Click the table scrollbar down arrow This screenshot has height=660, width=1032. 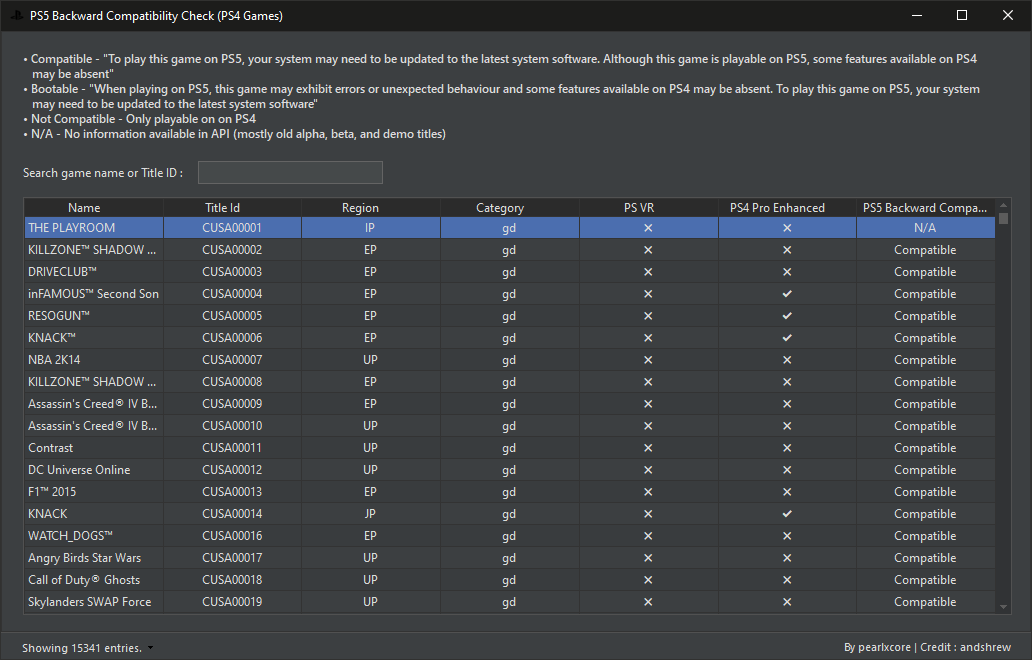[1003, 607]
